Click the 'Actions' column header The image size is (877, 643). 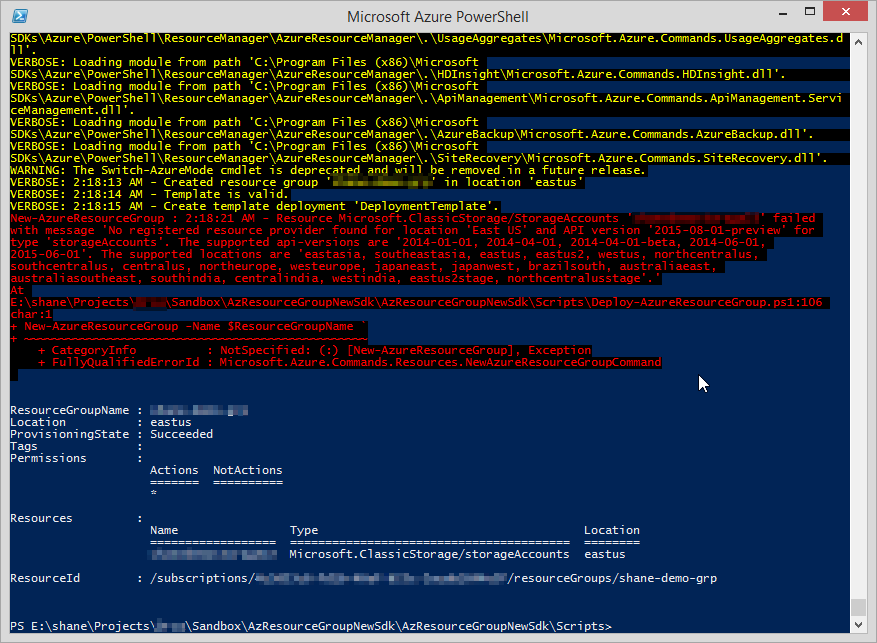(174, 470)
